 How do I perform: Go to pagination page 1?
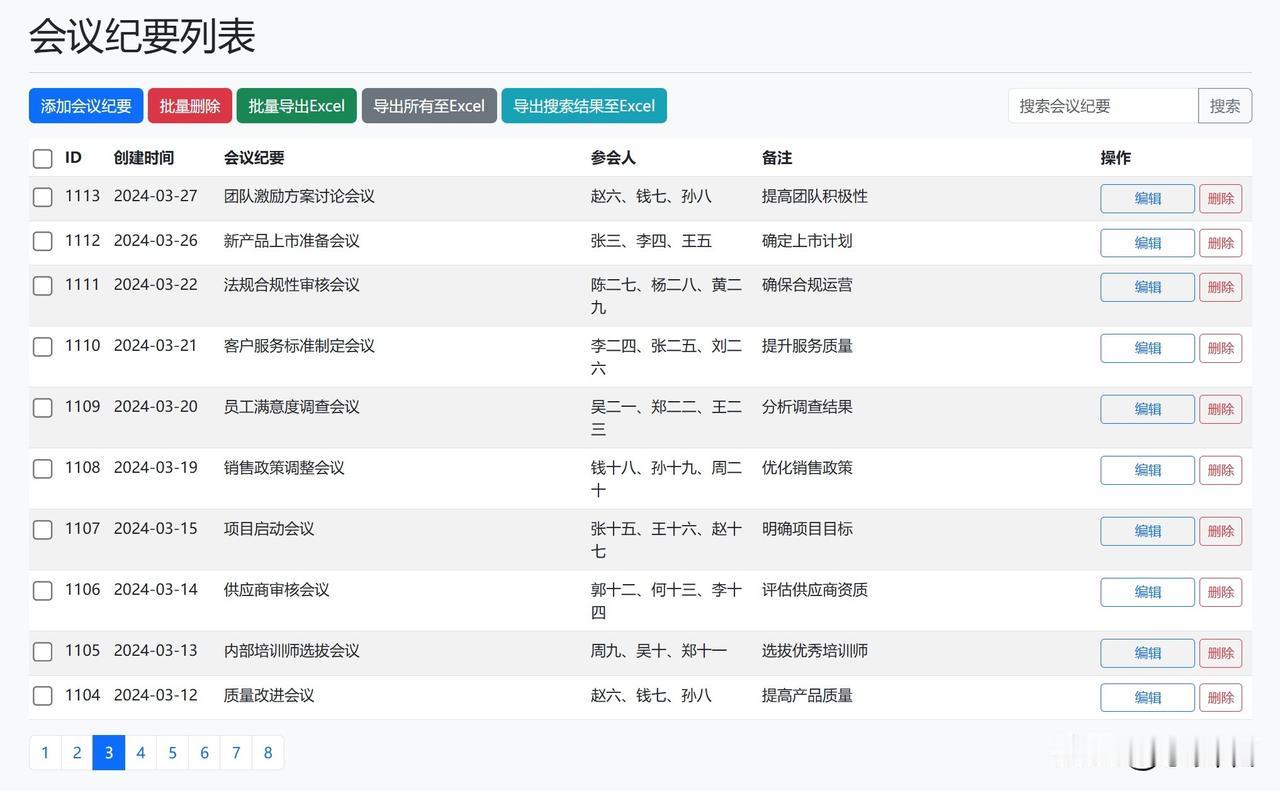click(45, 753)
